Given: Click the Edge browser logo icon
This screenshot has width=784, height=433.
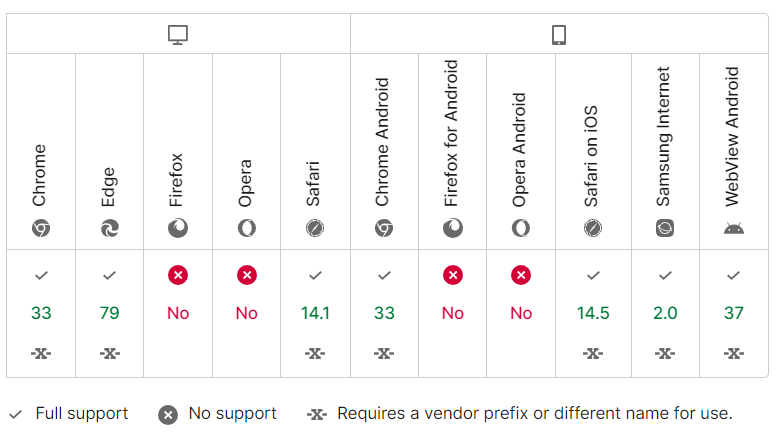Looking at the screenshot, I should [109, 228].
